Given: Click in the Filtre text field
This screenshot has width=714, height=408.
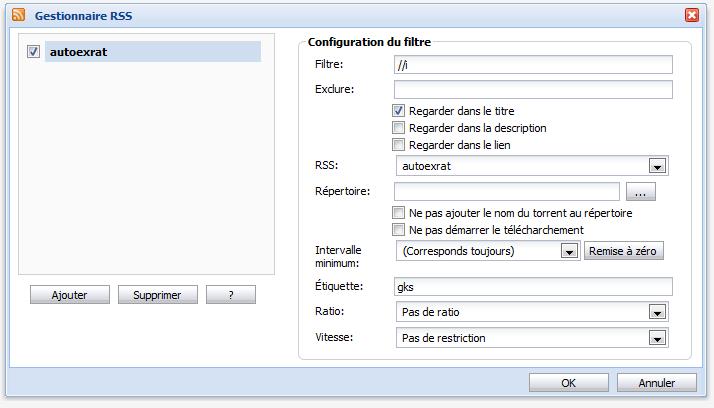Looking at the screenshot, I should [532, 65].
